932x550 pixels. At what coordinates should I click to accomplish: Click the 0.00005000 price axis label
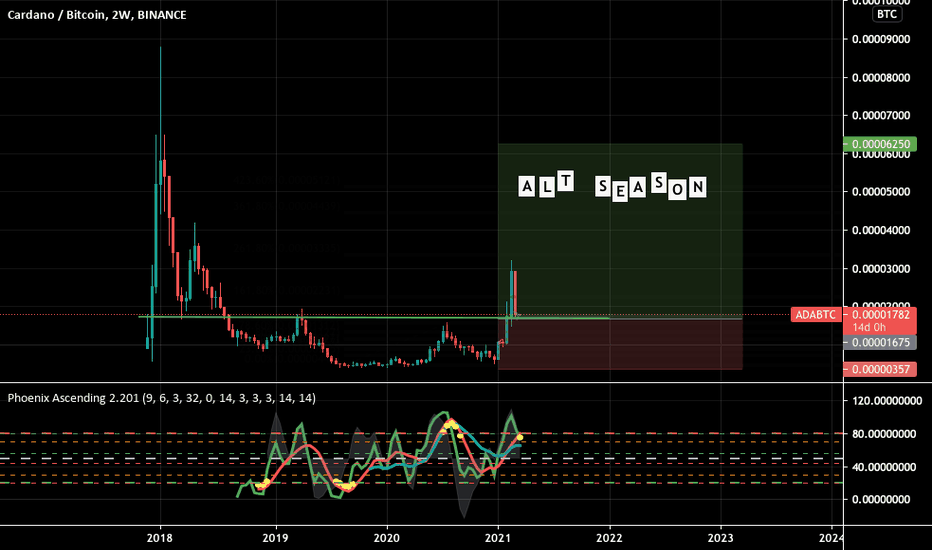point(881,192)
